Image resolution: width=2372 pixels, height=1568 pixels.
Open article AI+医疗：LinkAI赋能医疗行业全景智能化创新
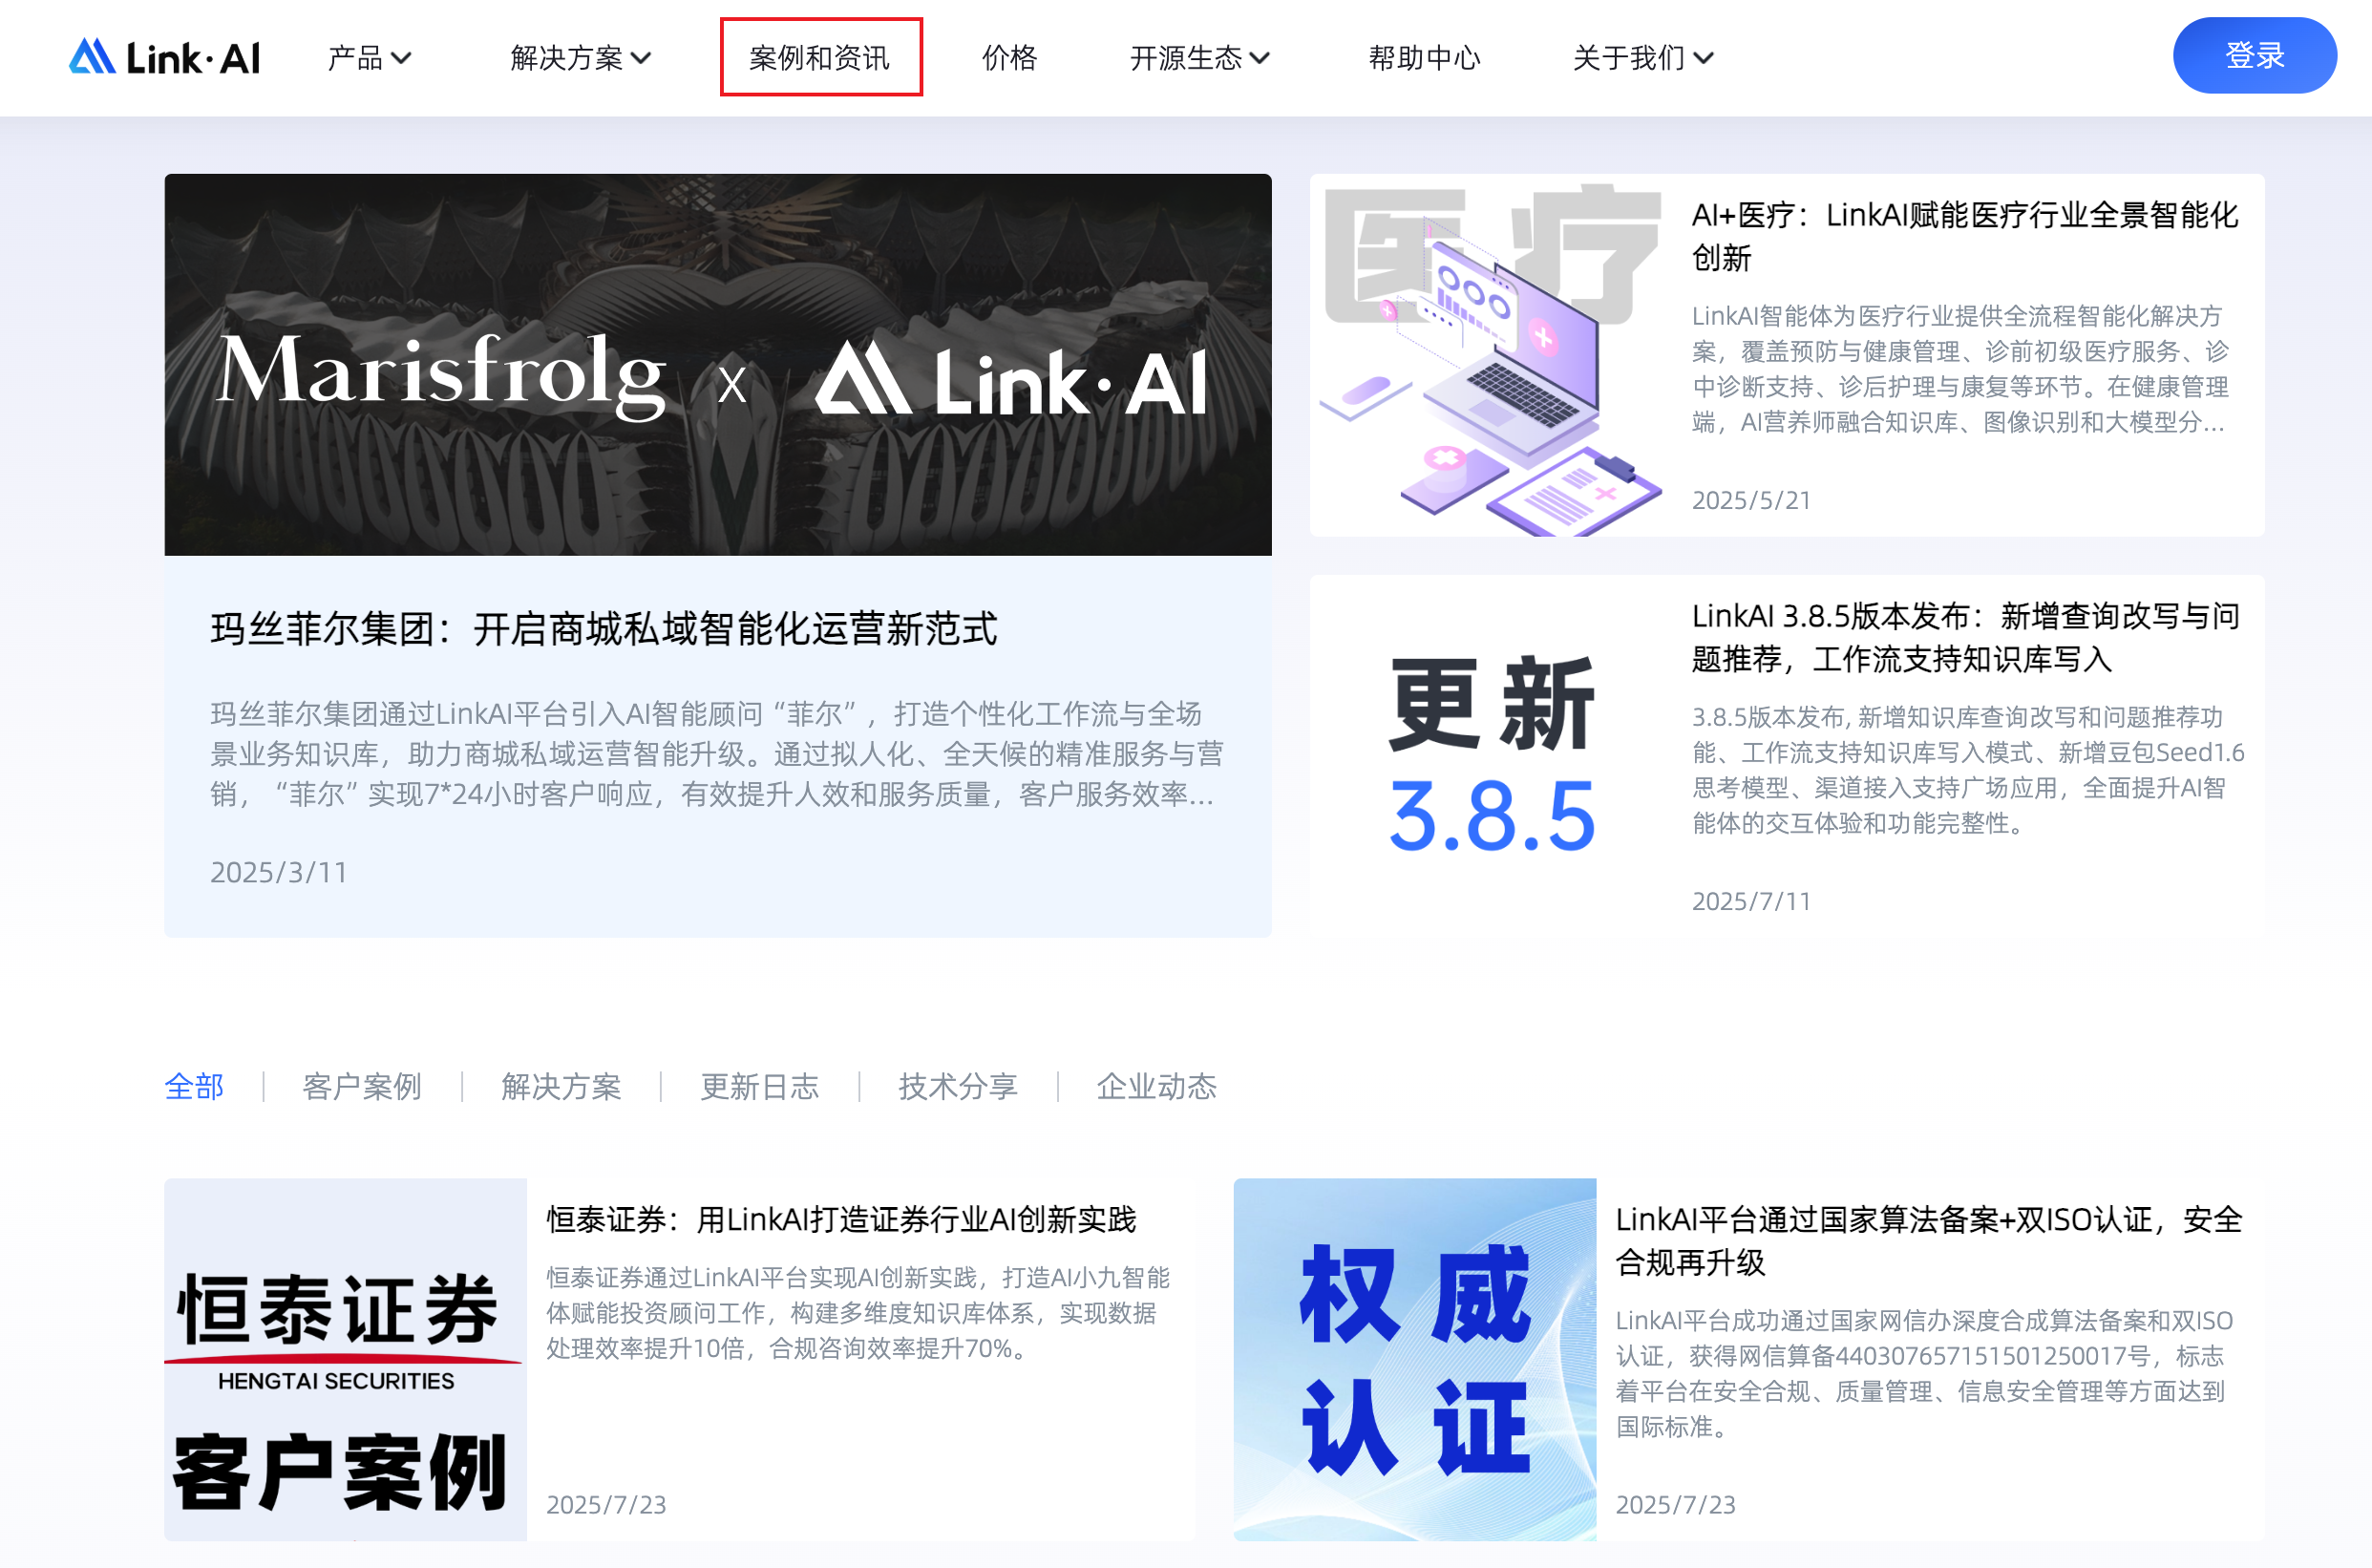[1965, 236]
